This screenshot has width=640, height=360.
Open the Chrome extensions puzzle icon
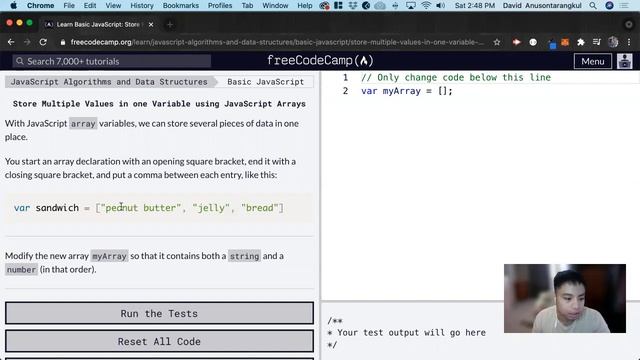[x=580, y=42]
